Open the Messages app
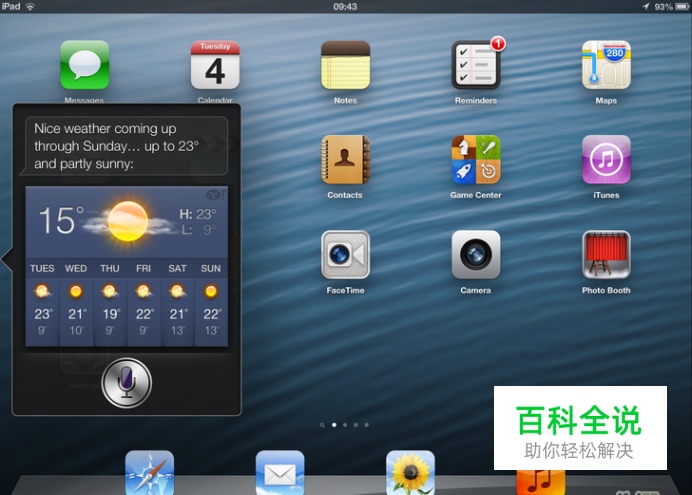This screenshot has width=692, height=495. coord(84,65)
